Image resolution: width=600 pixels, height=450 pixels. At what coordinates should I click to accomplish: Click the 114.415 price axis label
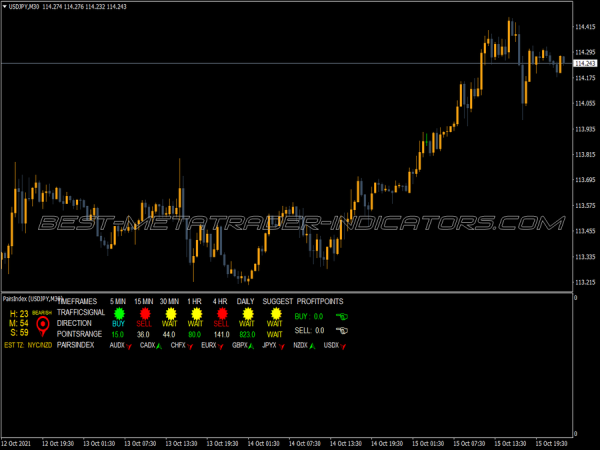585,27
